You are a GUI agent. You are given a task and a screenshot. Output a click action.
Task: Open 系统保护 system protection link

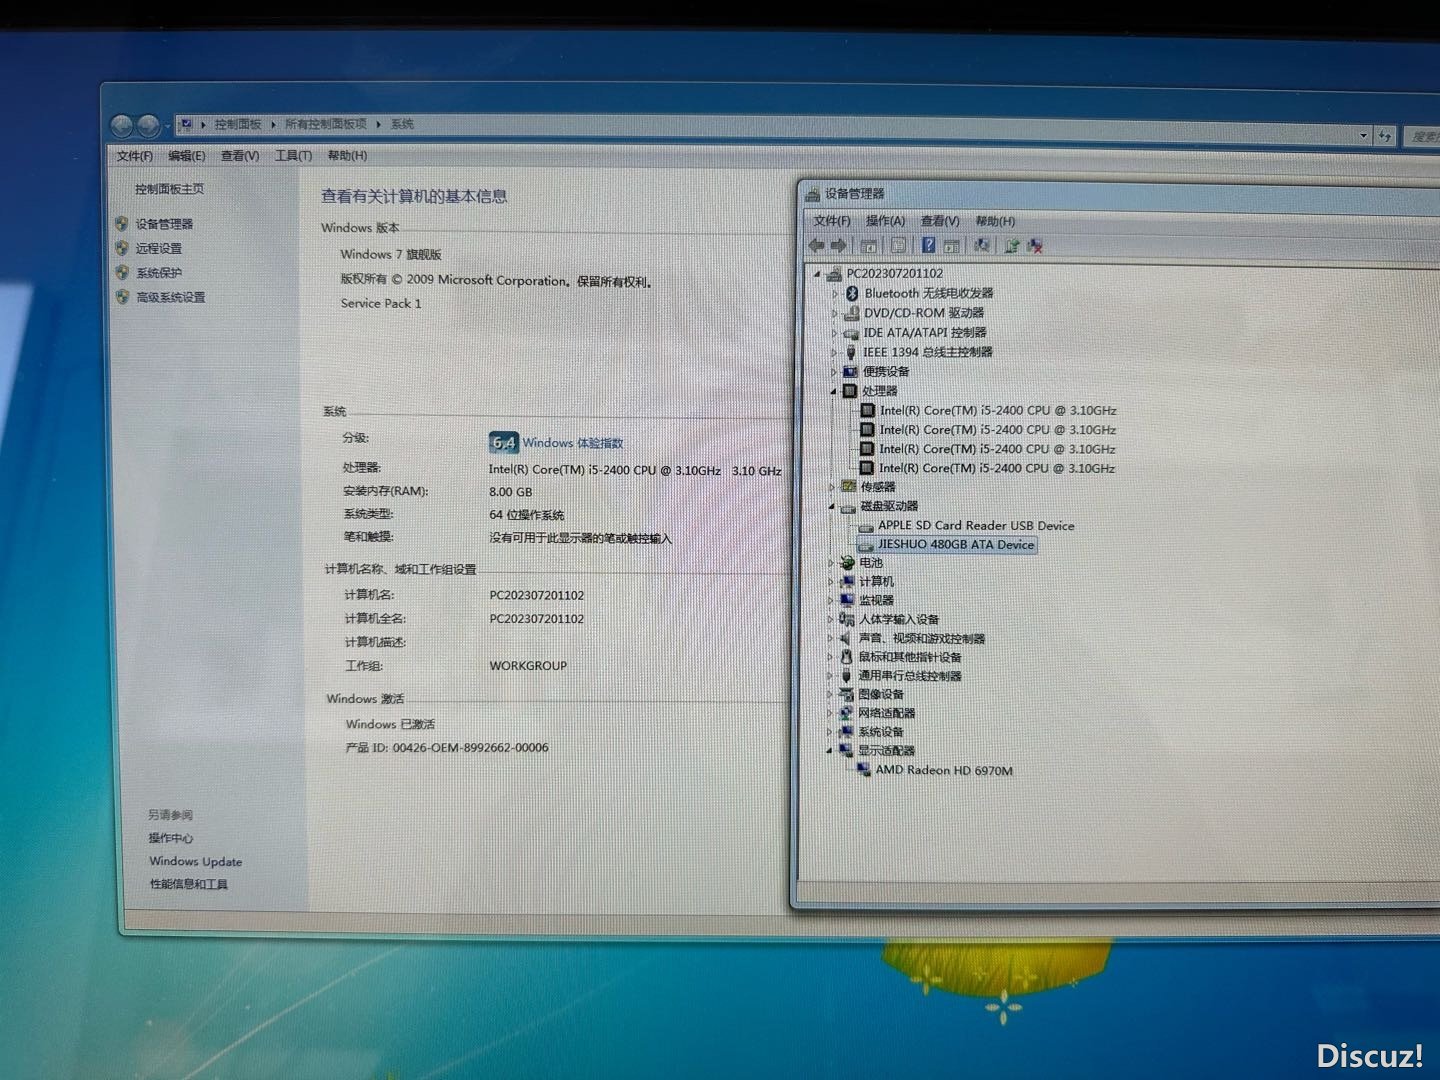point(159,272)
